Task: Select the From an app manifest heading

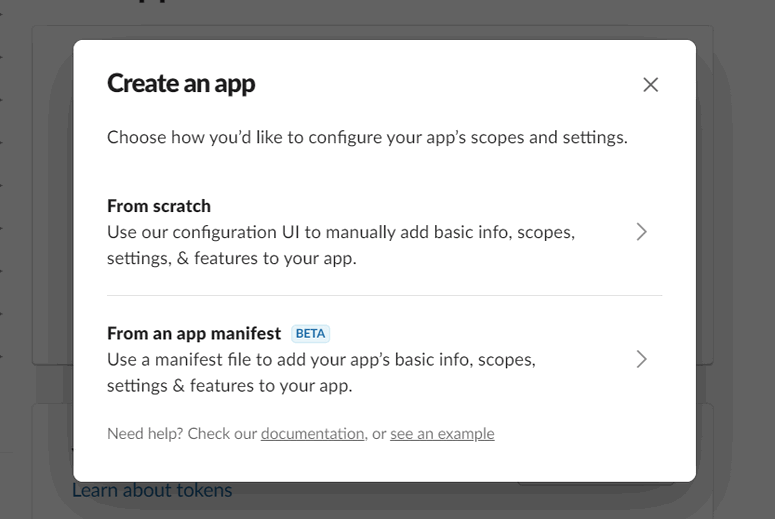Action: (194, 333)
